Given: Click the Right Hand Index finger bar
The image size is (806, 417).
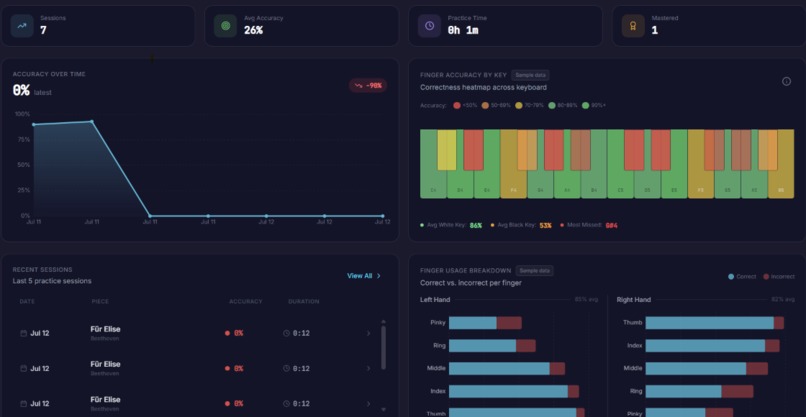Looking at the screenshot, I should pos(712,346).
